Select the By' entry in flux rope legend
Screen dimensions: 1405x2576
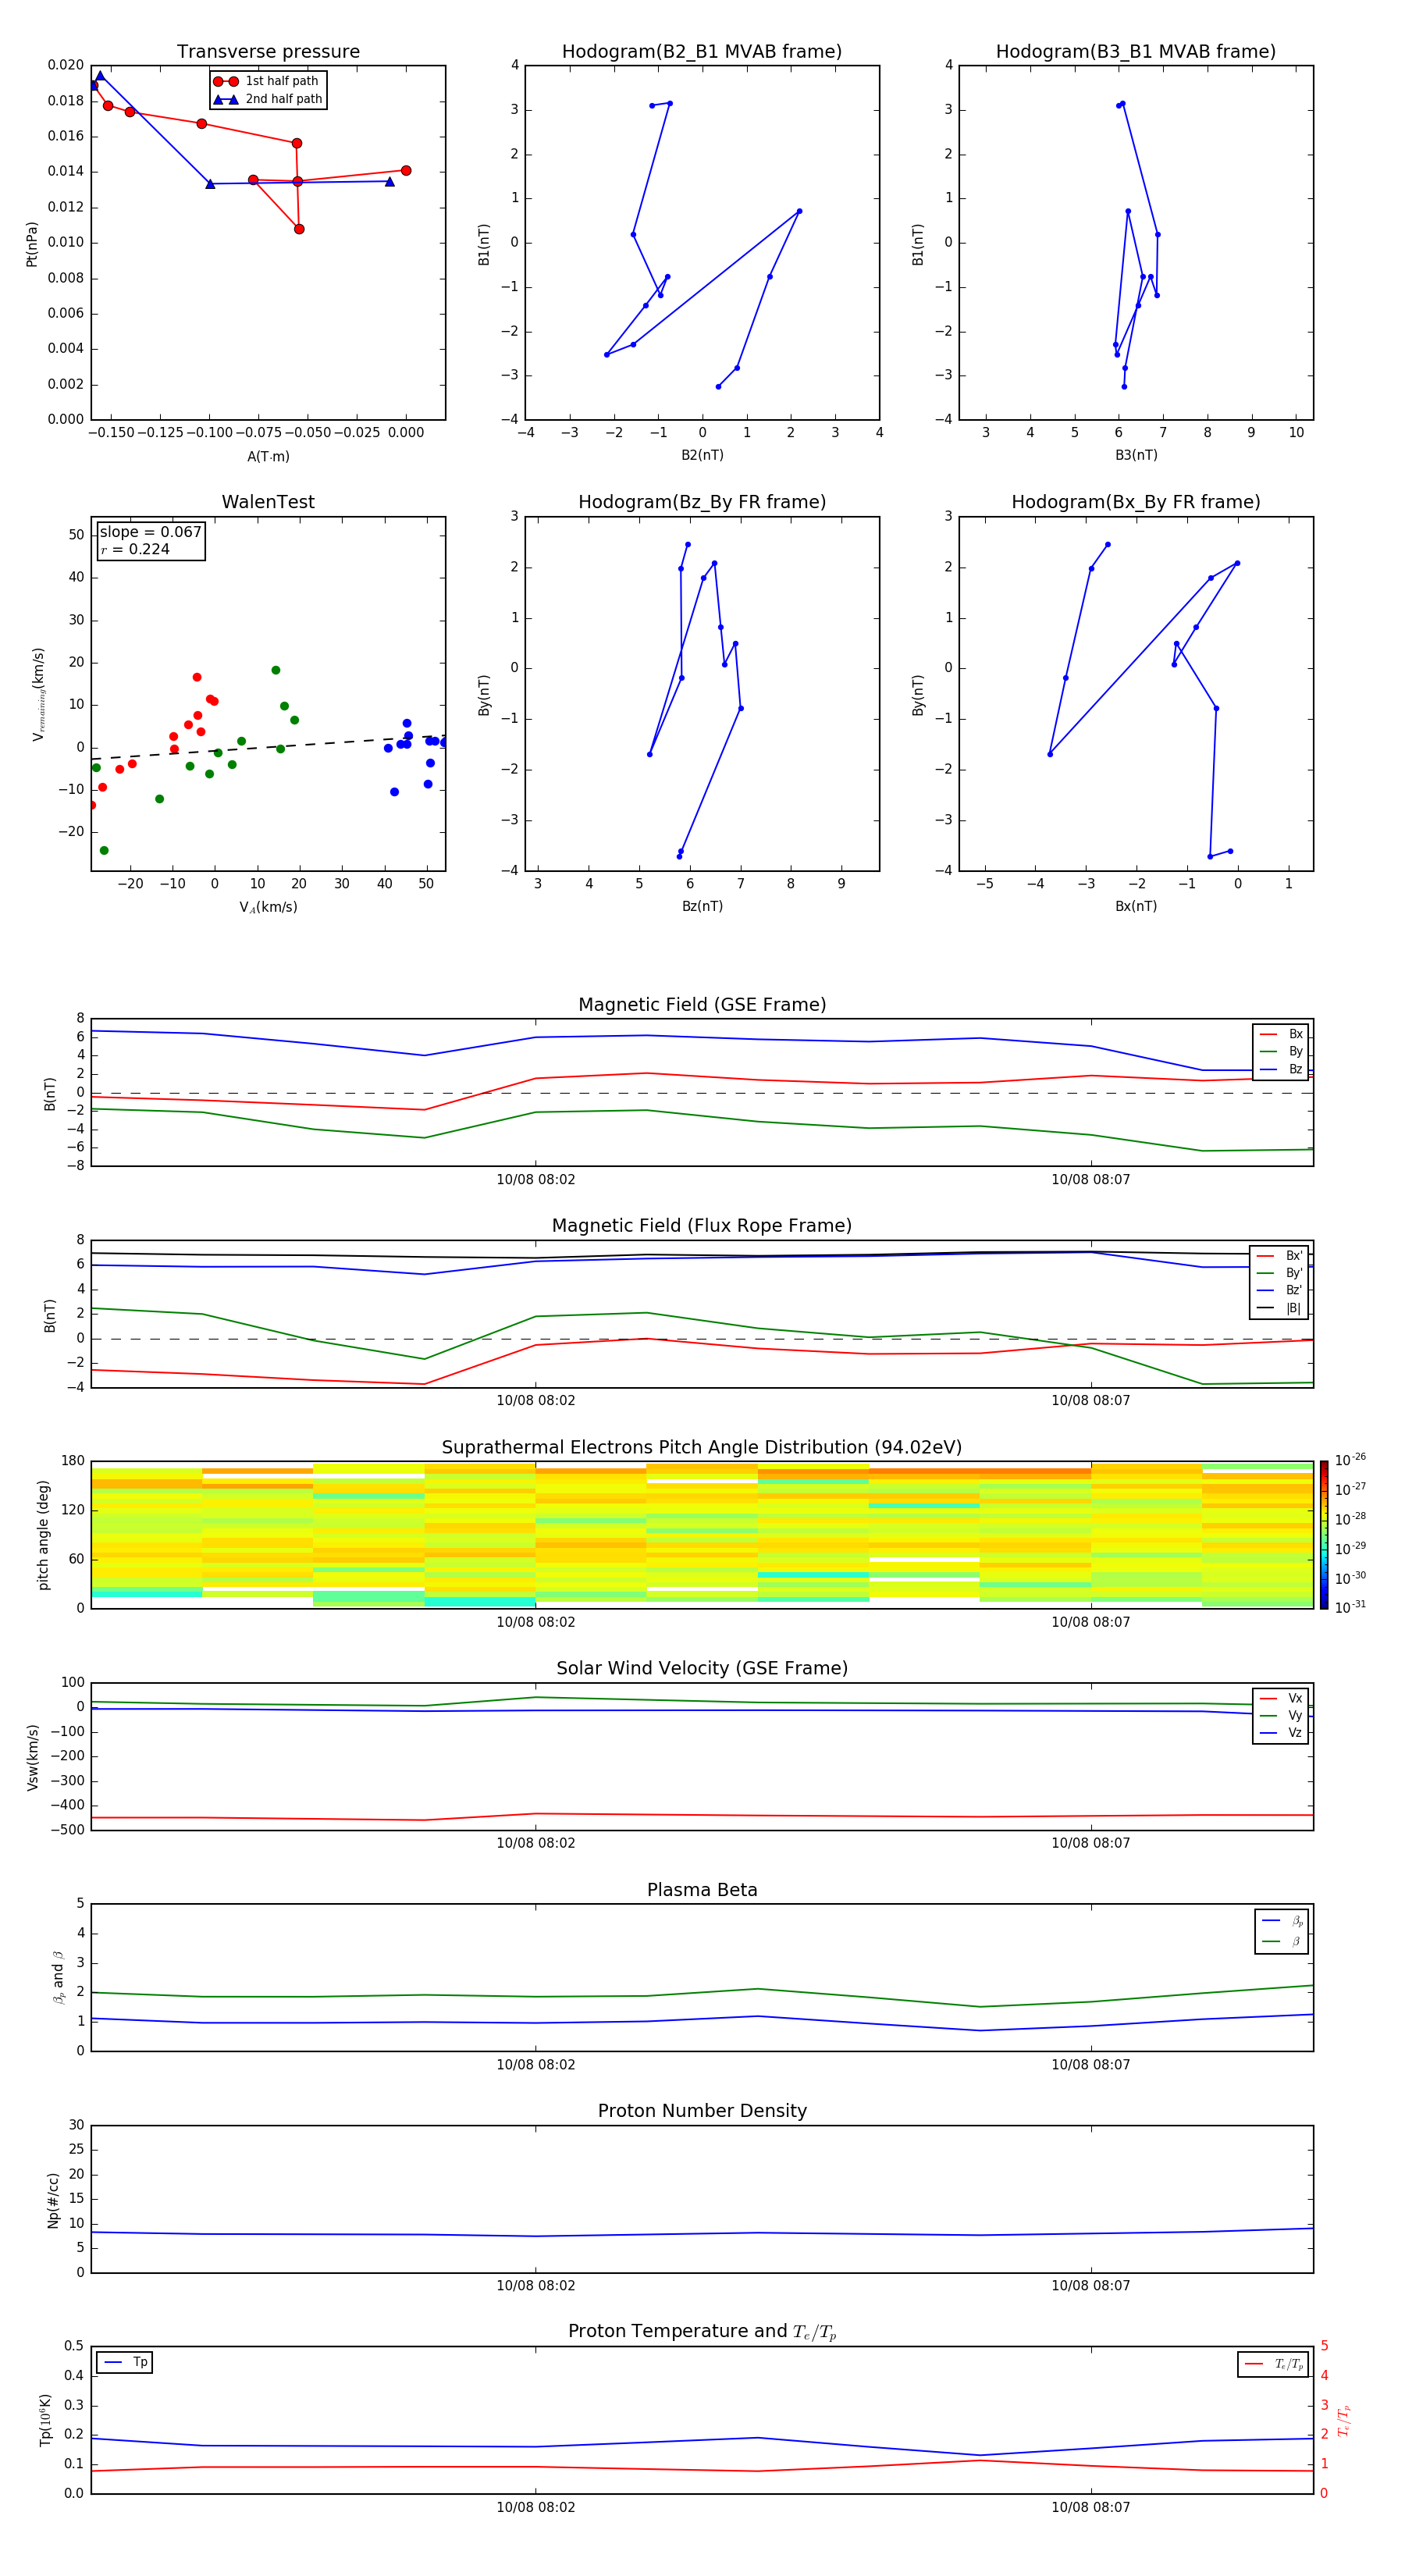click(x=1280, y=1273)
